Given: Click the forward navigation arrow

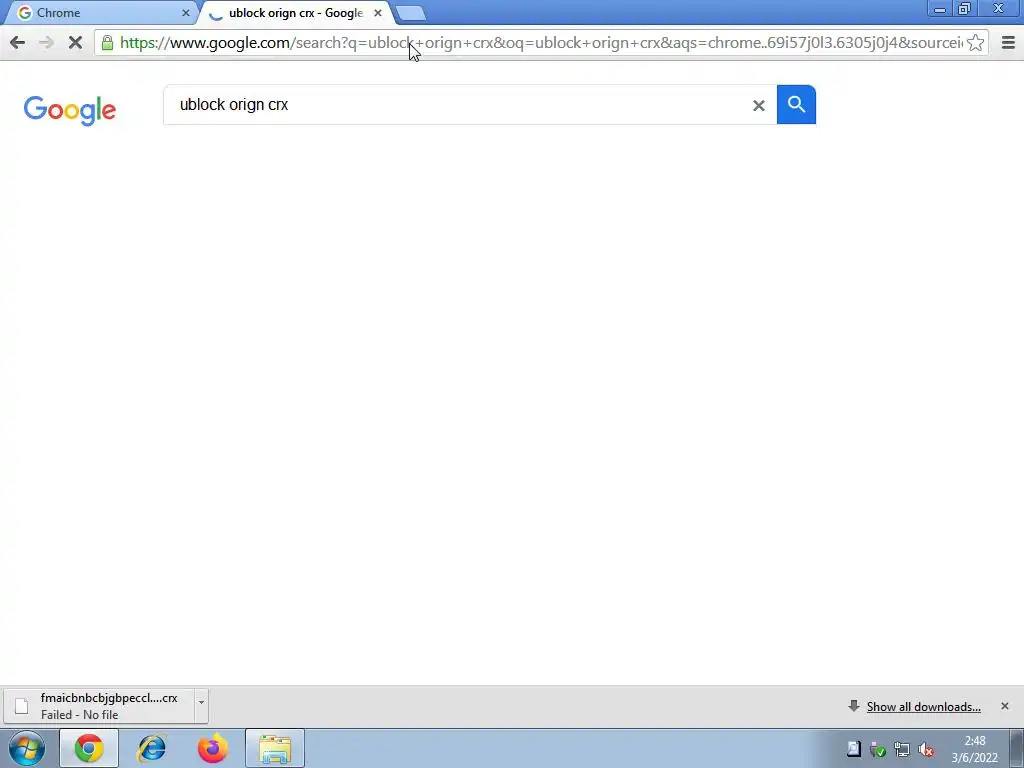Looking at the screenshot, I should [46, 43].
